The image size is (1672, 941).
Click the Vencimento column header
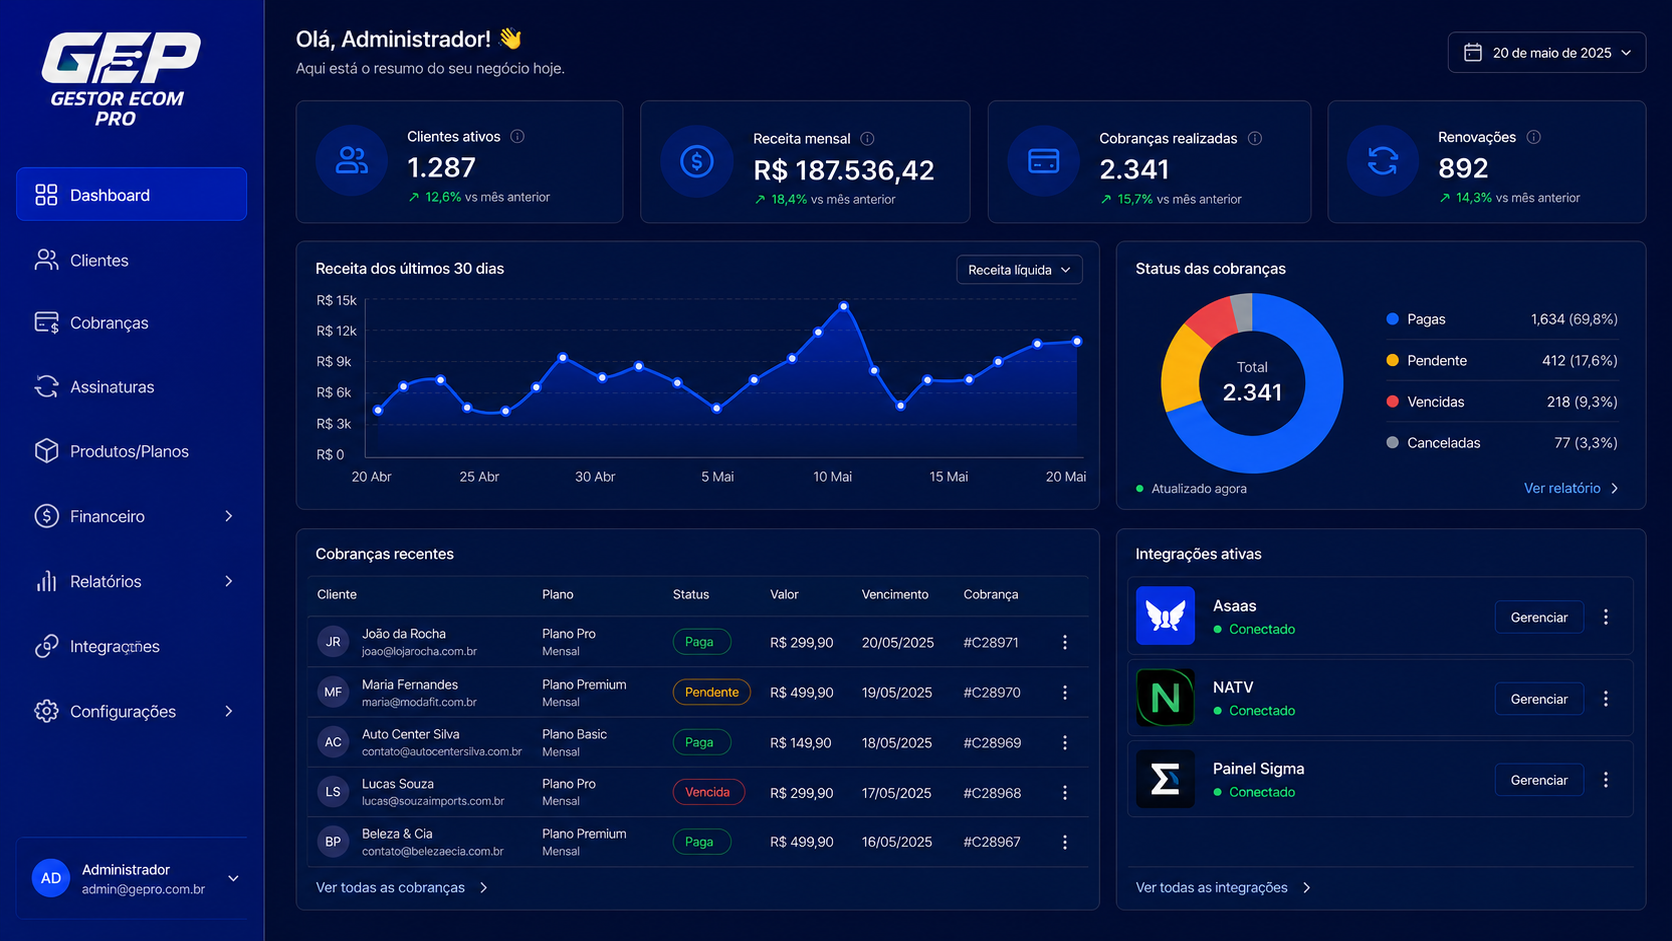coord(895,594)
